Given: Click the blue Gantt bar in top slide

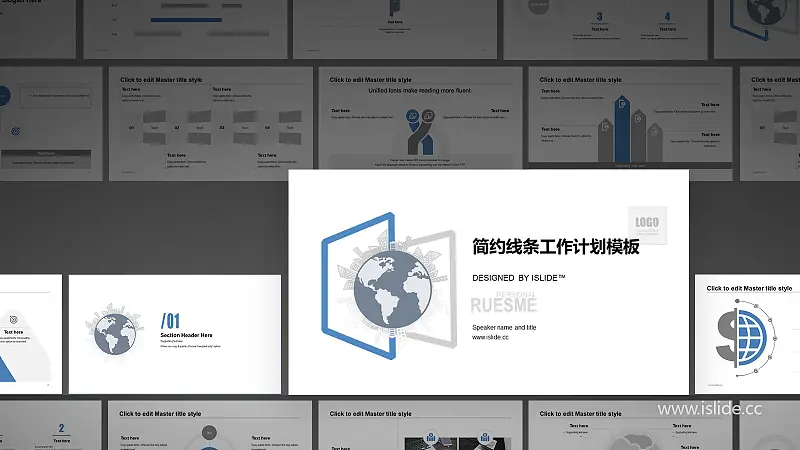Looking at the screenshot, I should [186, 20].
